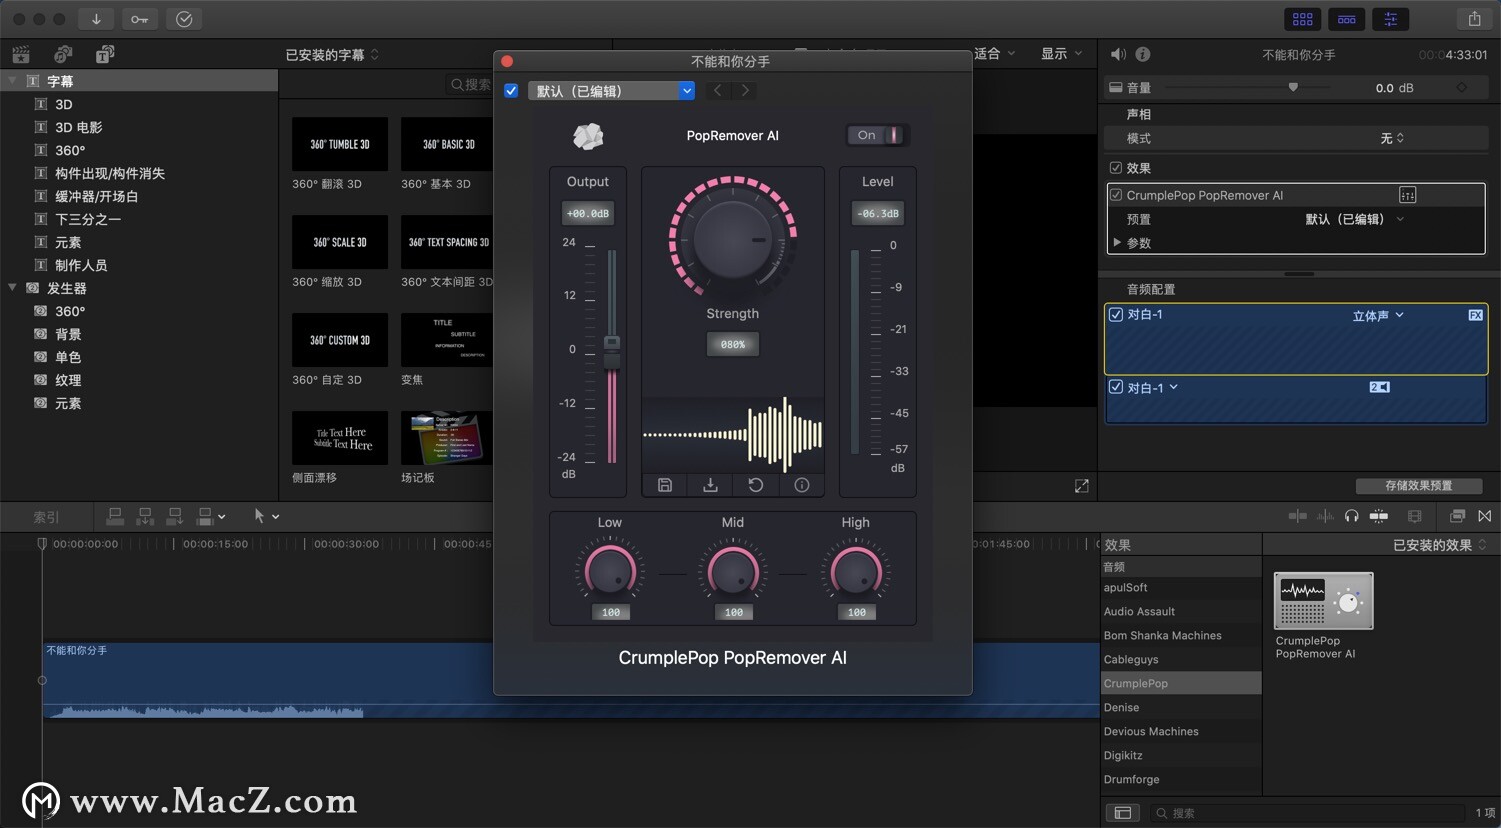Image resolution: width=1501 pixels, height=828 pixels.
Task: Open the 立体声 channel dropdown
Action: coord(1378,316)
